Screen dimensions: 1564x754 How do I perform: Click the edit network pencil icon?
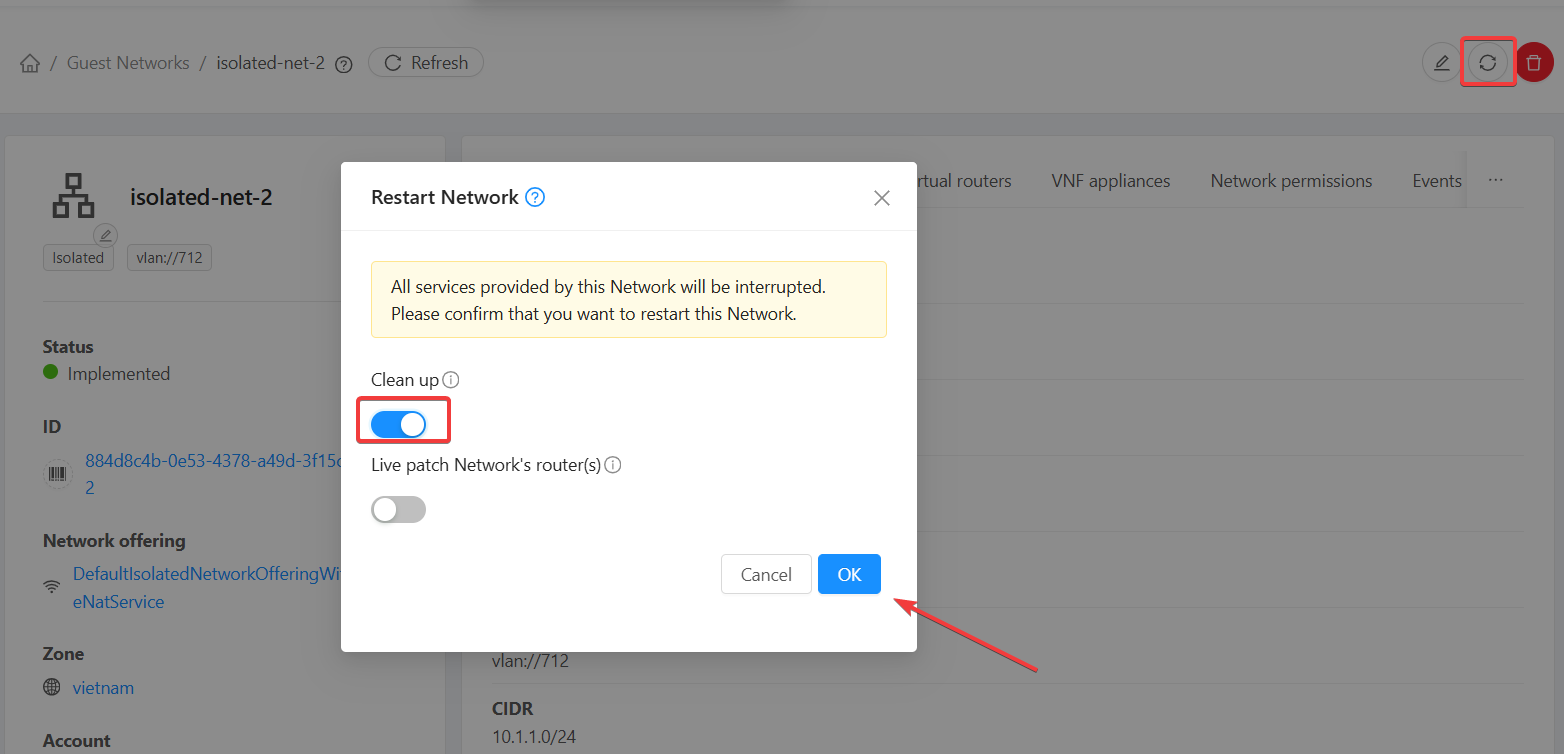click(x=1441, y=63)
